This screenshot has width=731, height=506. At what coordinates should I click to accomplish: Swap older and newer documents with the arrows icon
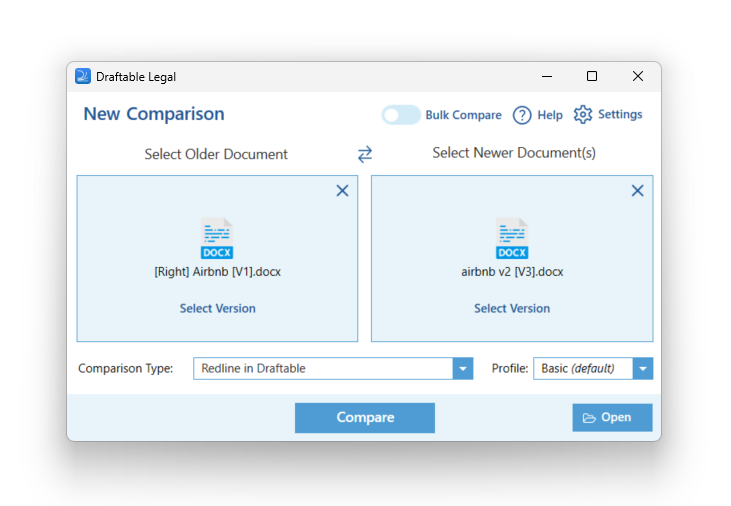click(x=365, y=154)
